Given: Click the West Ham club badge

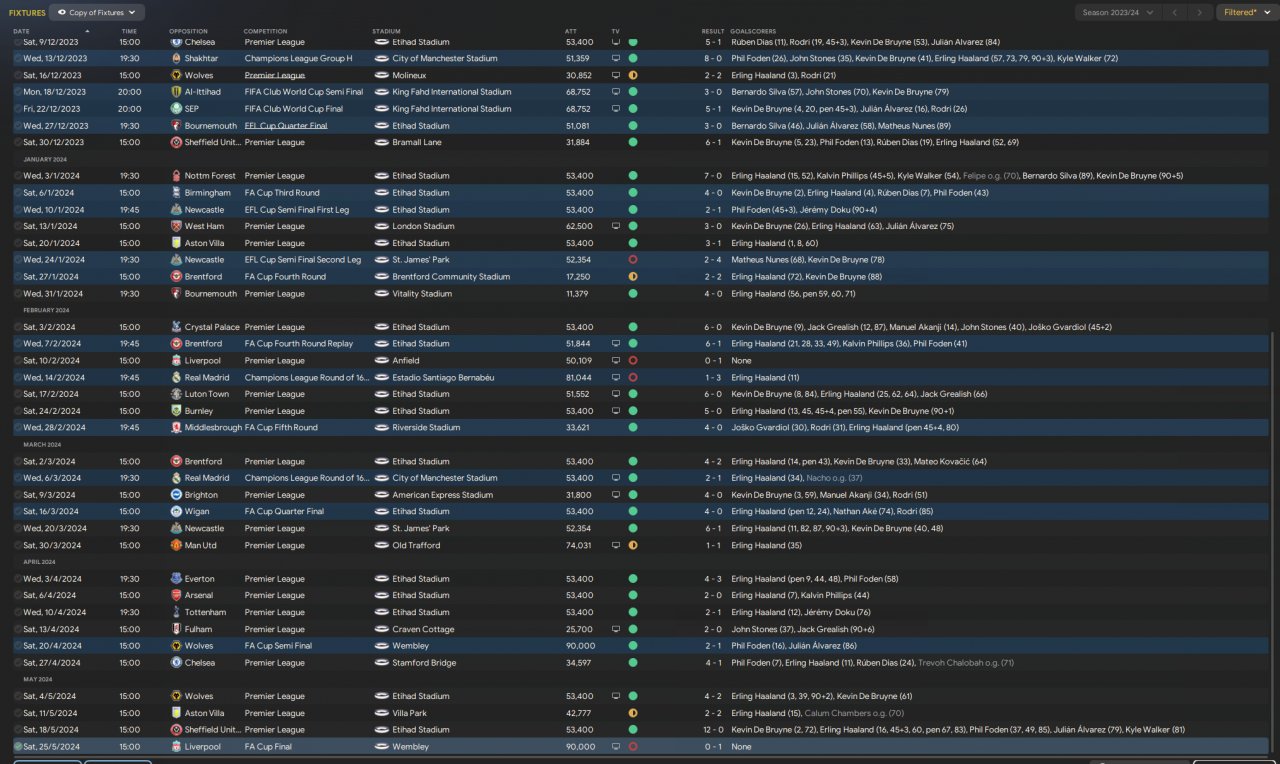Looking at the screenshot, I should tap(176, 227).
